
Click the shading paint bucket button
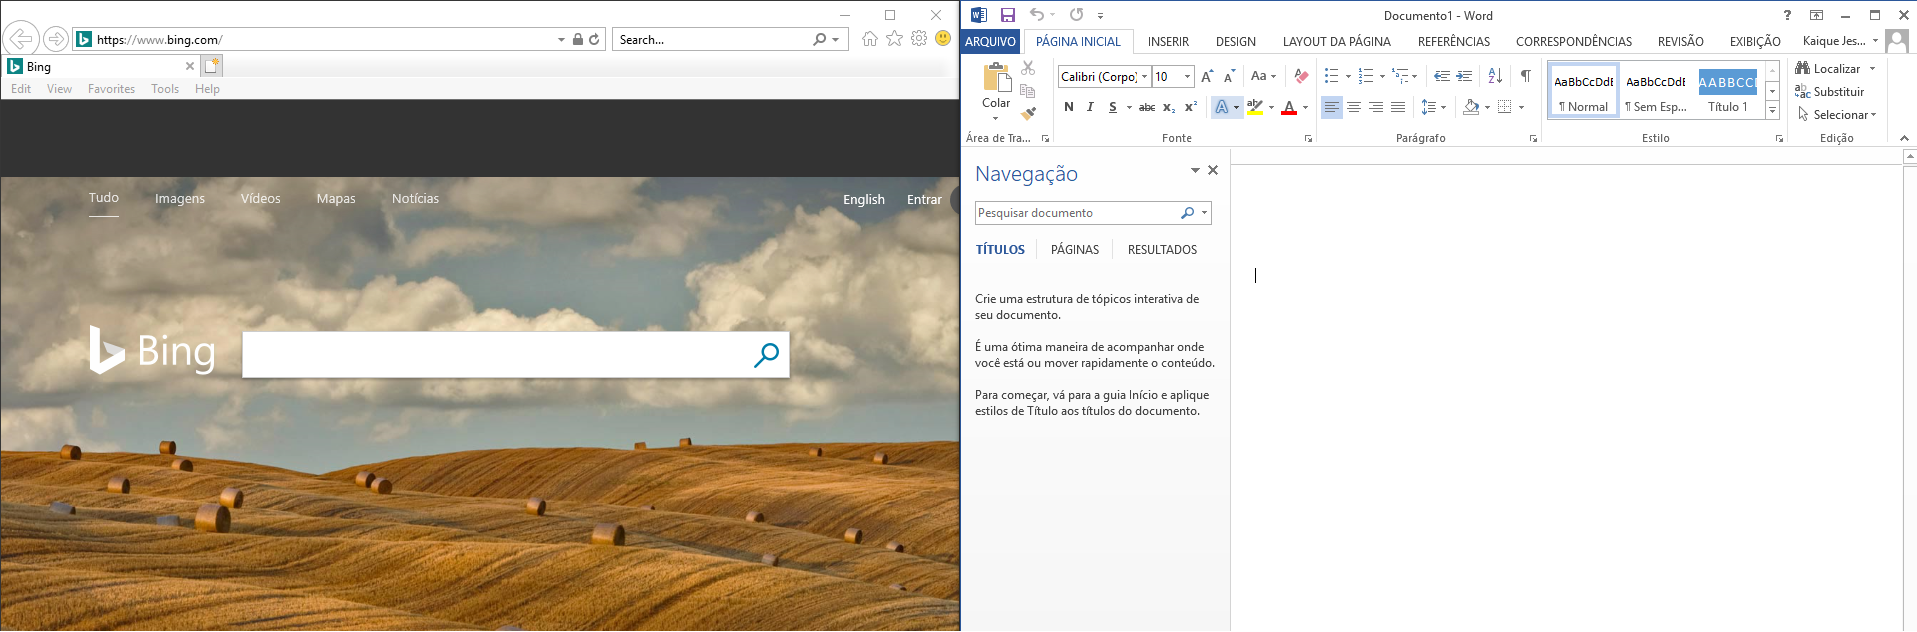(x=1471, y=107)
